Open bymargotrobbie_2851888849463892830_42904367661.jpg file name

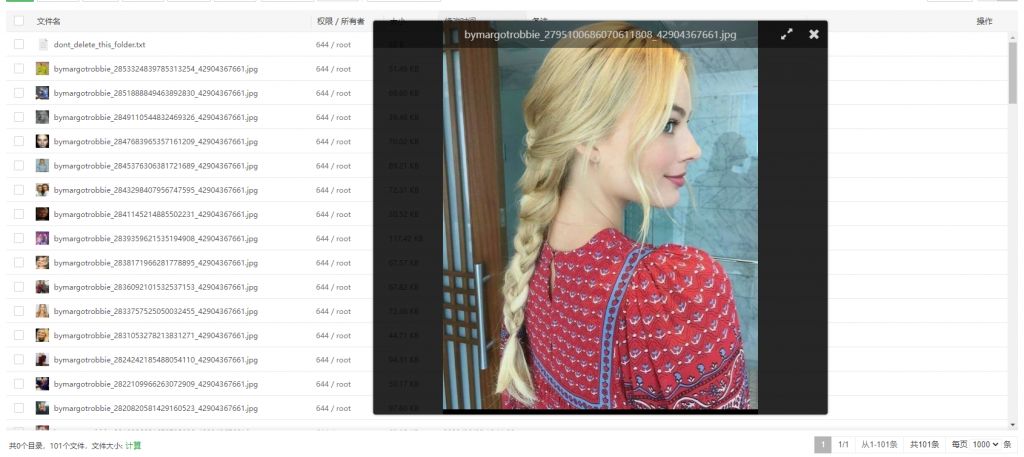[x=155, y=93]
